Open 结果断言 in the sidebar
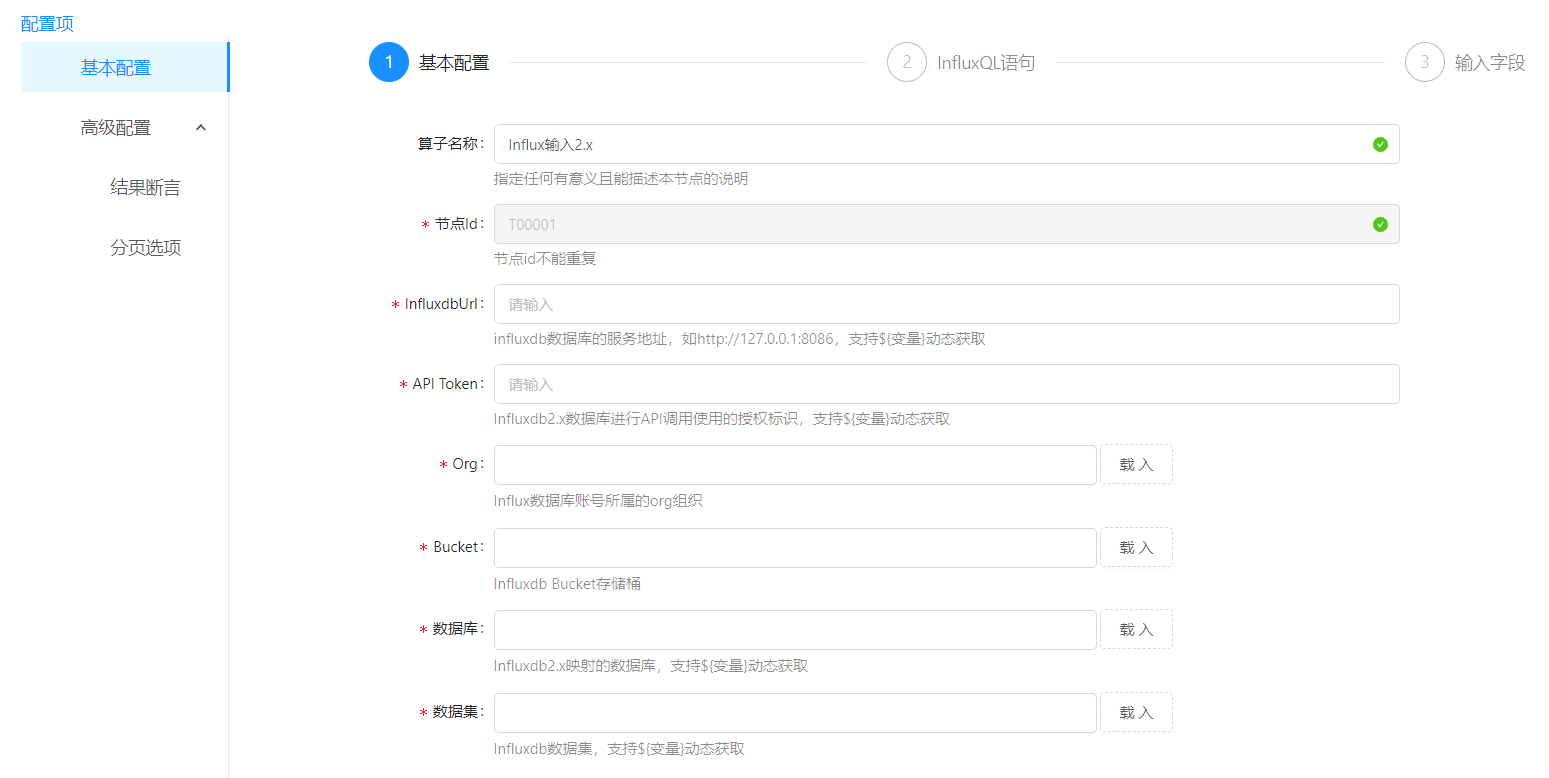This screenshot has width=1549, height=778. (145, 187)
